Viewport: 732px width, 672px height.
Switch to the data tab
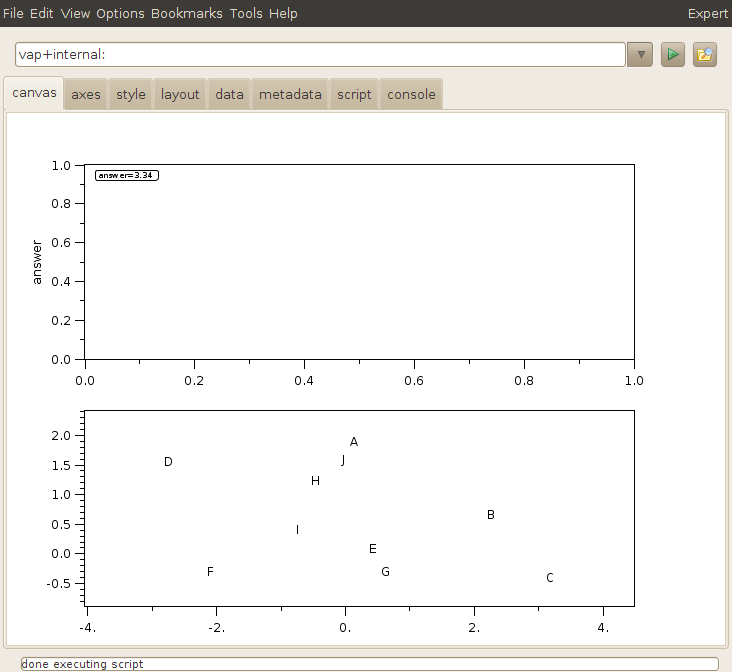[229, 94]
